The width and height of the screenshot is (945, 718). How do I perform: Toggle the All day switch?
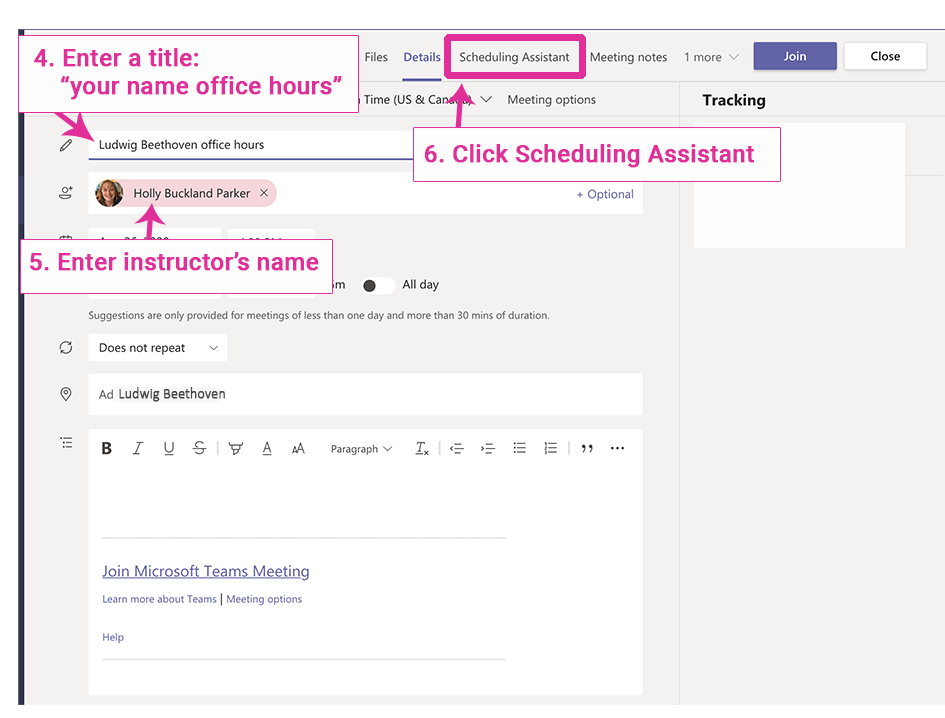(376, 285)
